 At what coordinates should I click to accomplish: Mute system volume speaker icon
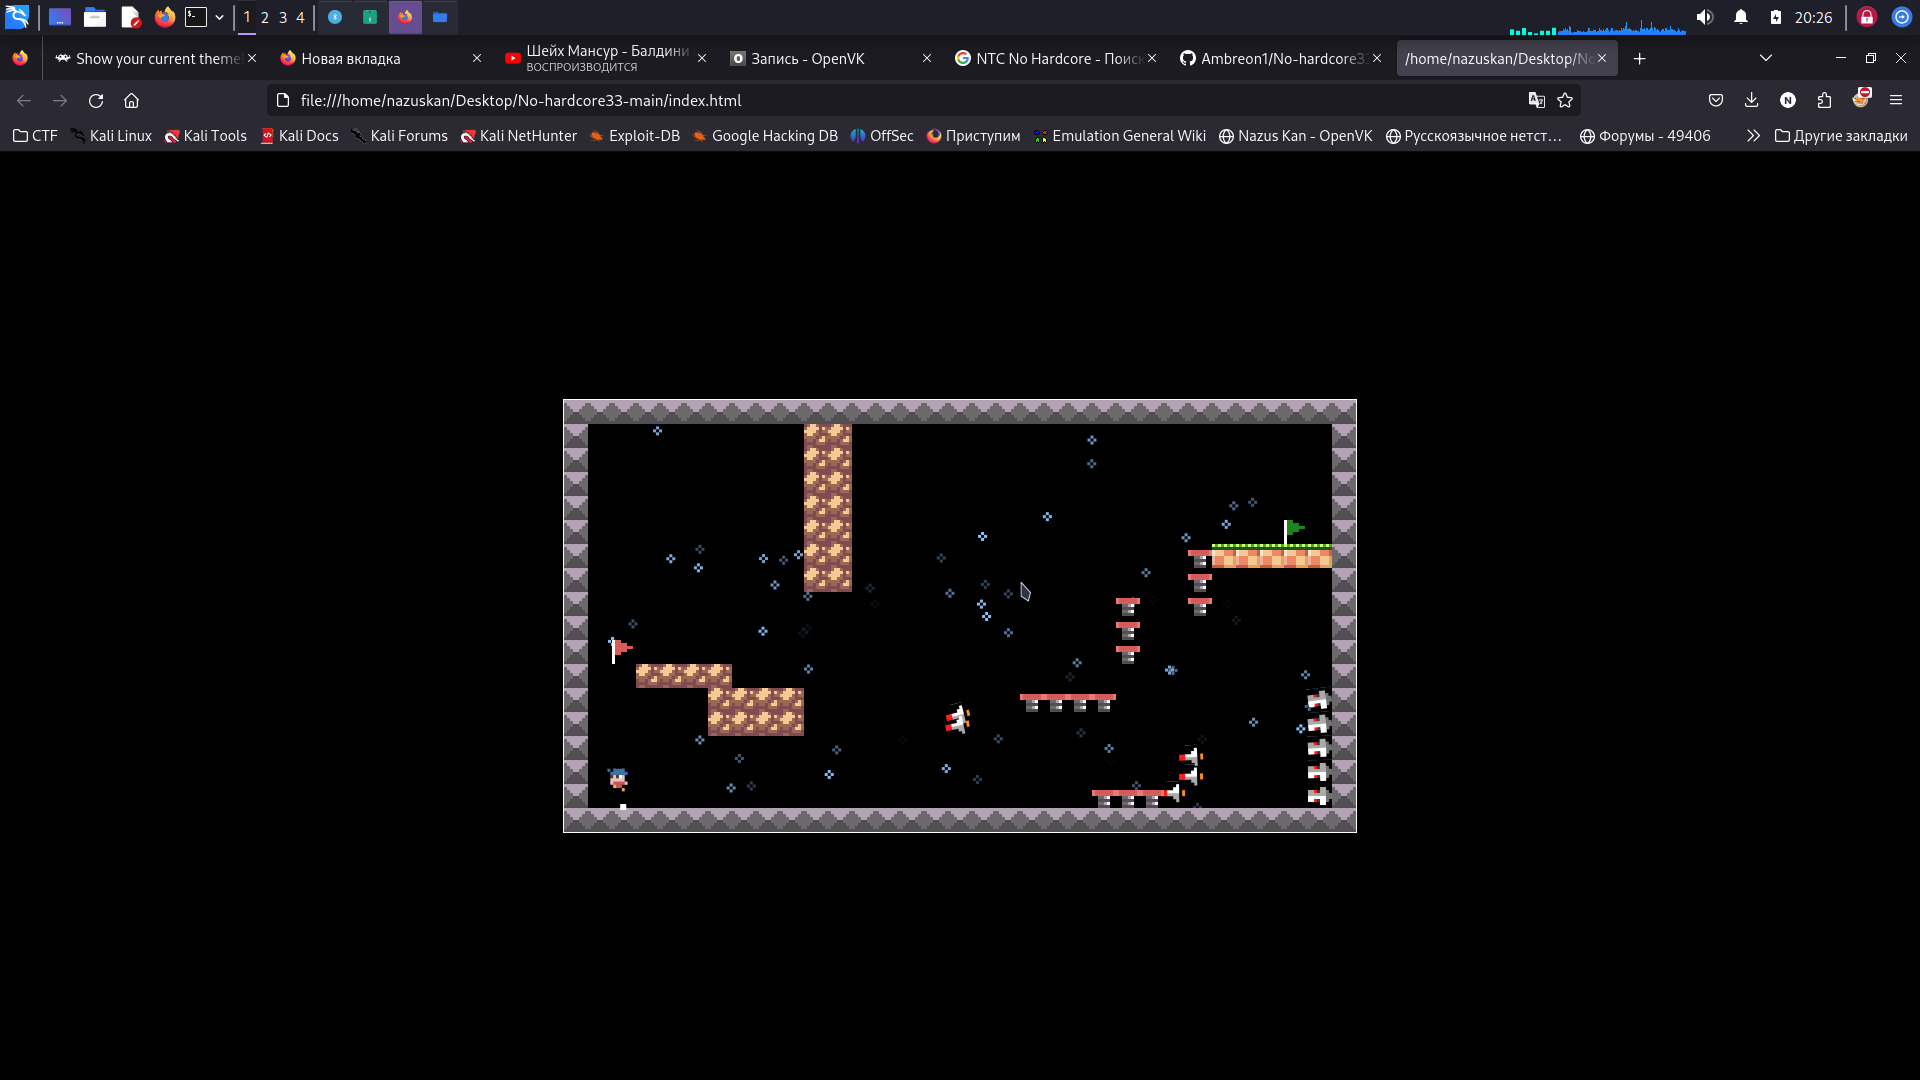point(1705,17)
